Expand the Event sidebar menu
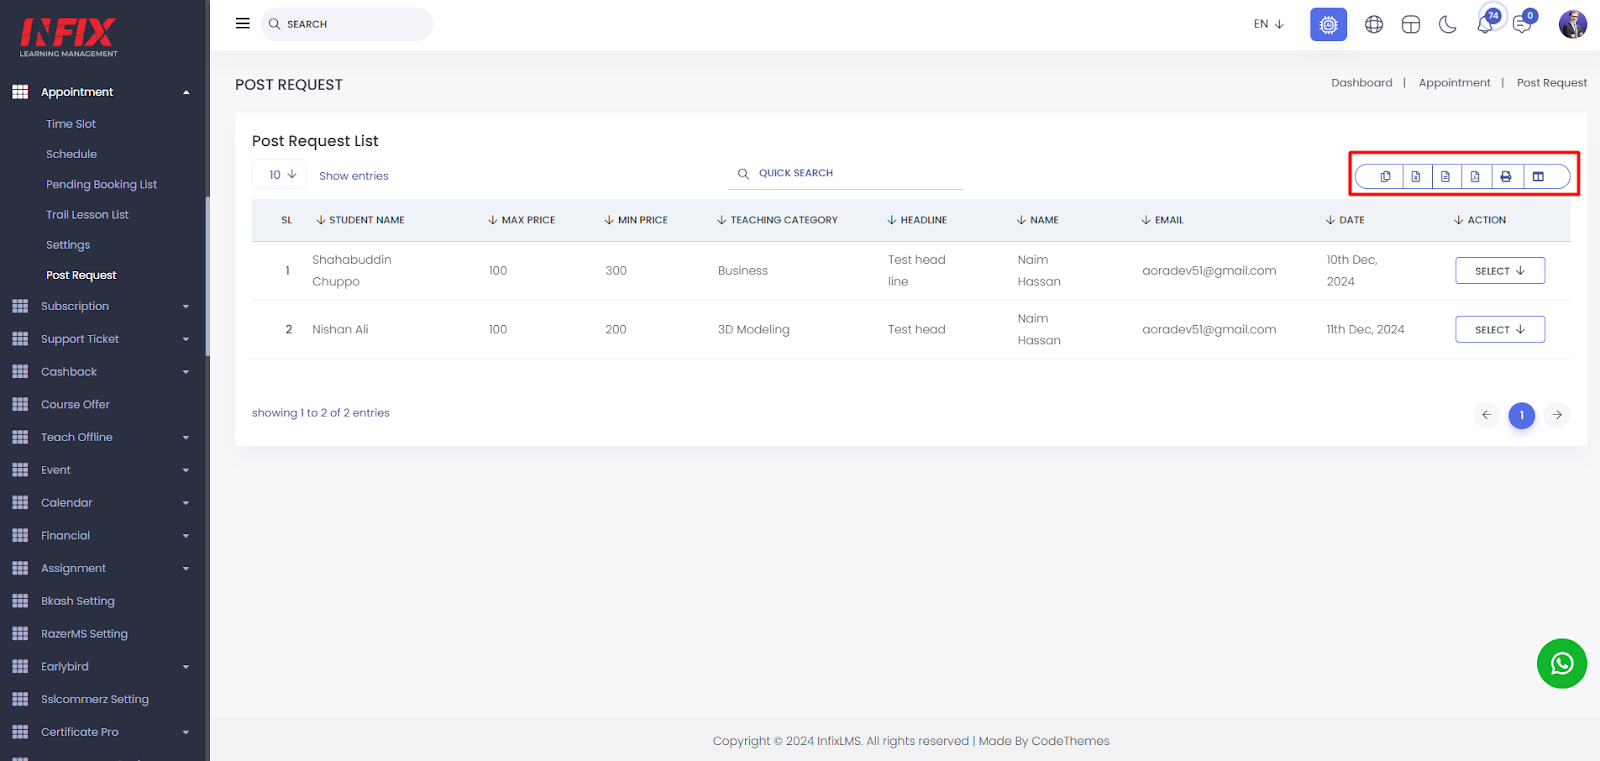Image resolution: width=1600 pixels, height=761 pixels. 101,470
